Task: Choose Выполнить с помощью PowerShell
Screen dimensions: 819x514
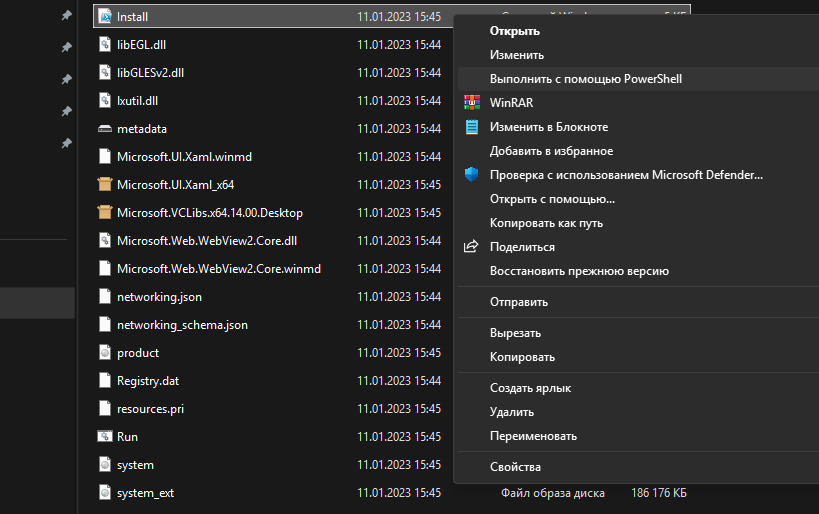Action: click(585, 79)
